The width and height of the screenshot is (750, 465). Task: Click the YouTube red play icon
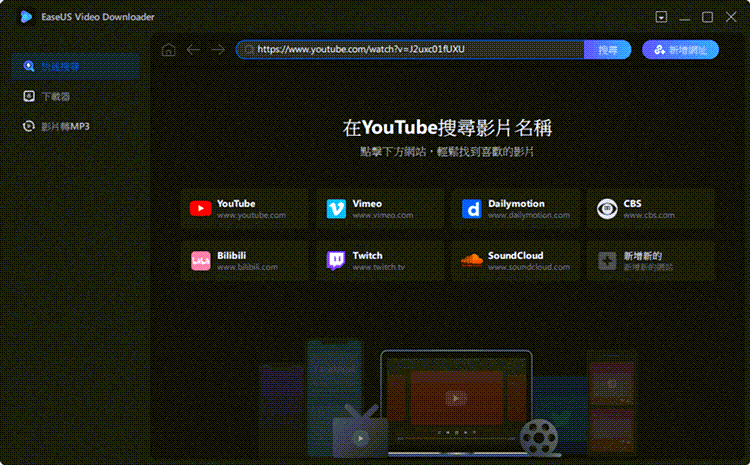point(200,209)
